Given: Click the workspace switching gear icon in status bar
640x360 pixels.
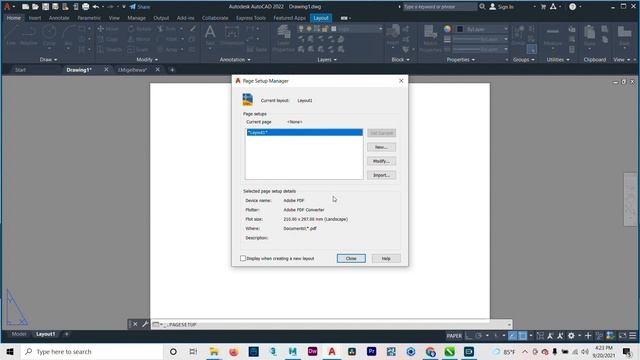Looking at the screenshot, I should [x=571, y=336].
